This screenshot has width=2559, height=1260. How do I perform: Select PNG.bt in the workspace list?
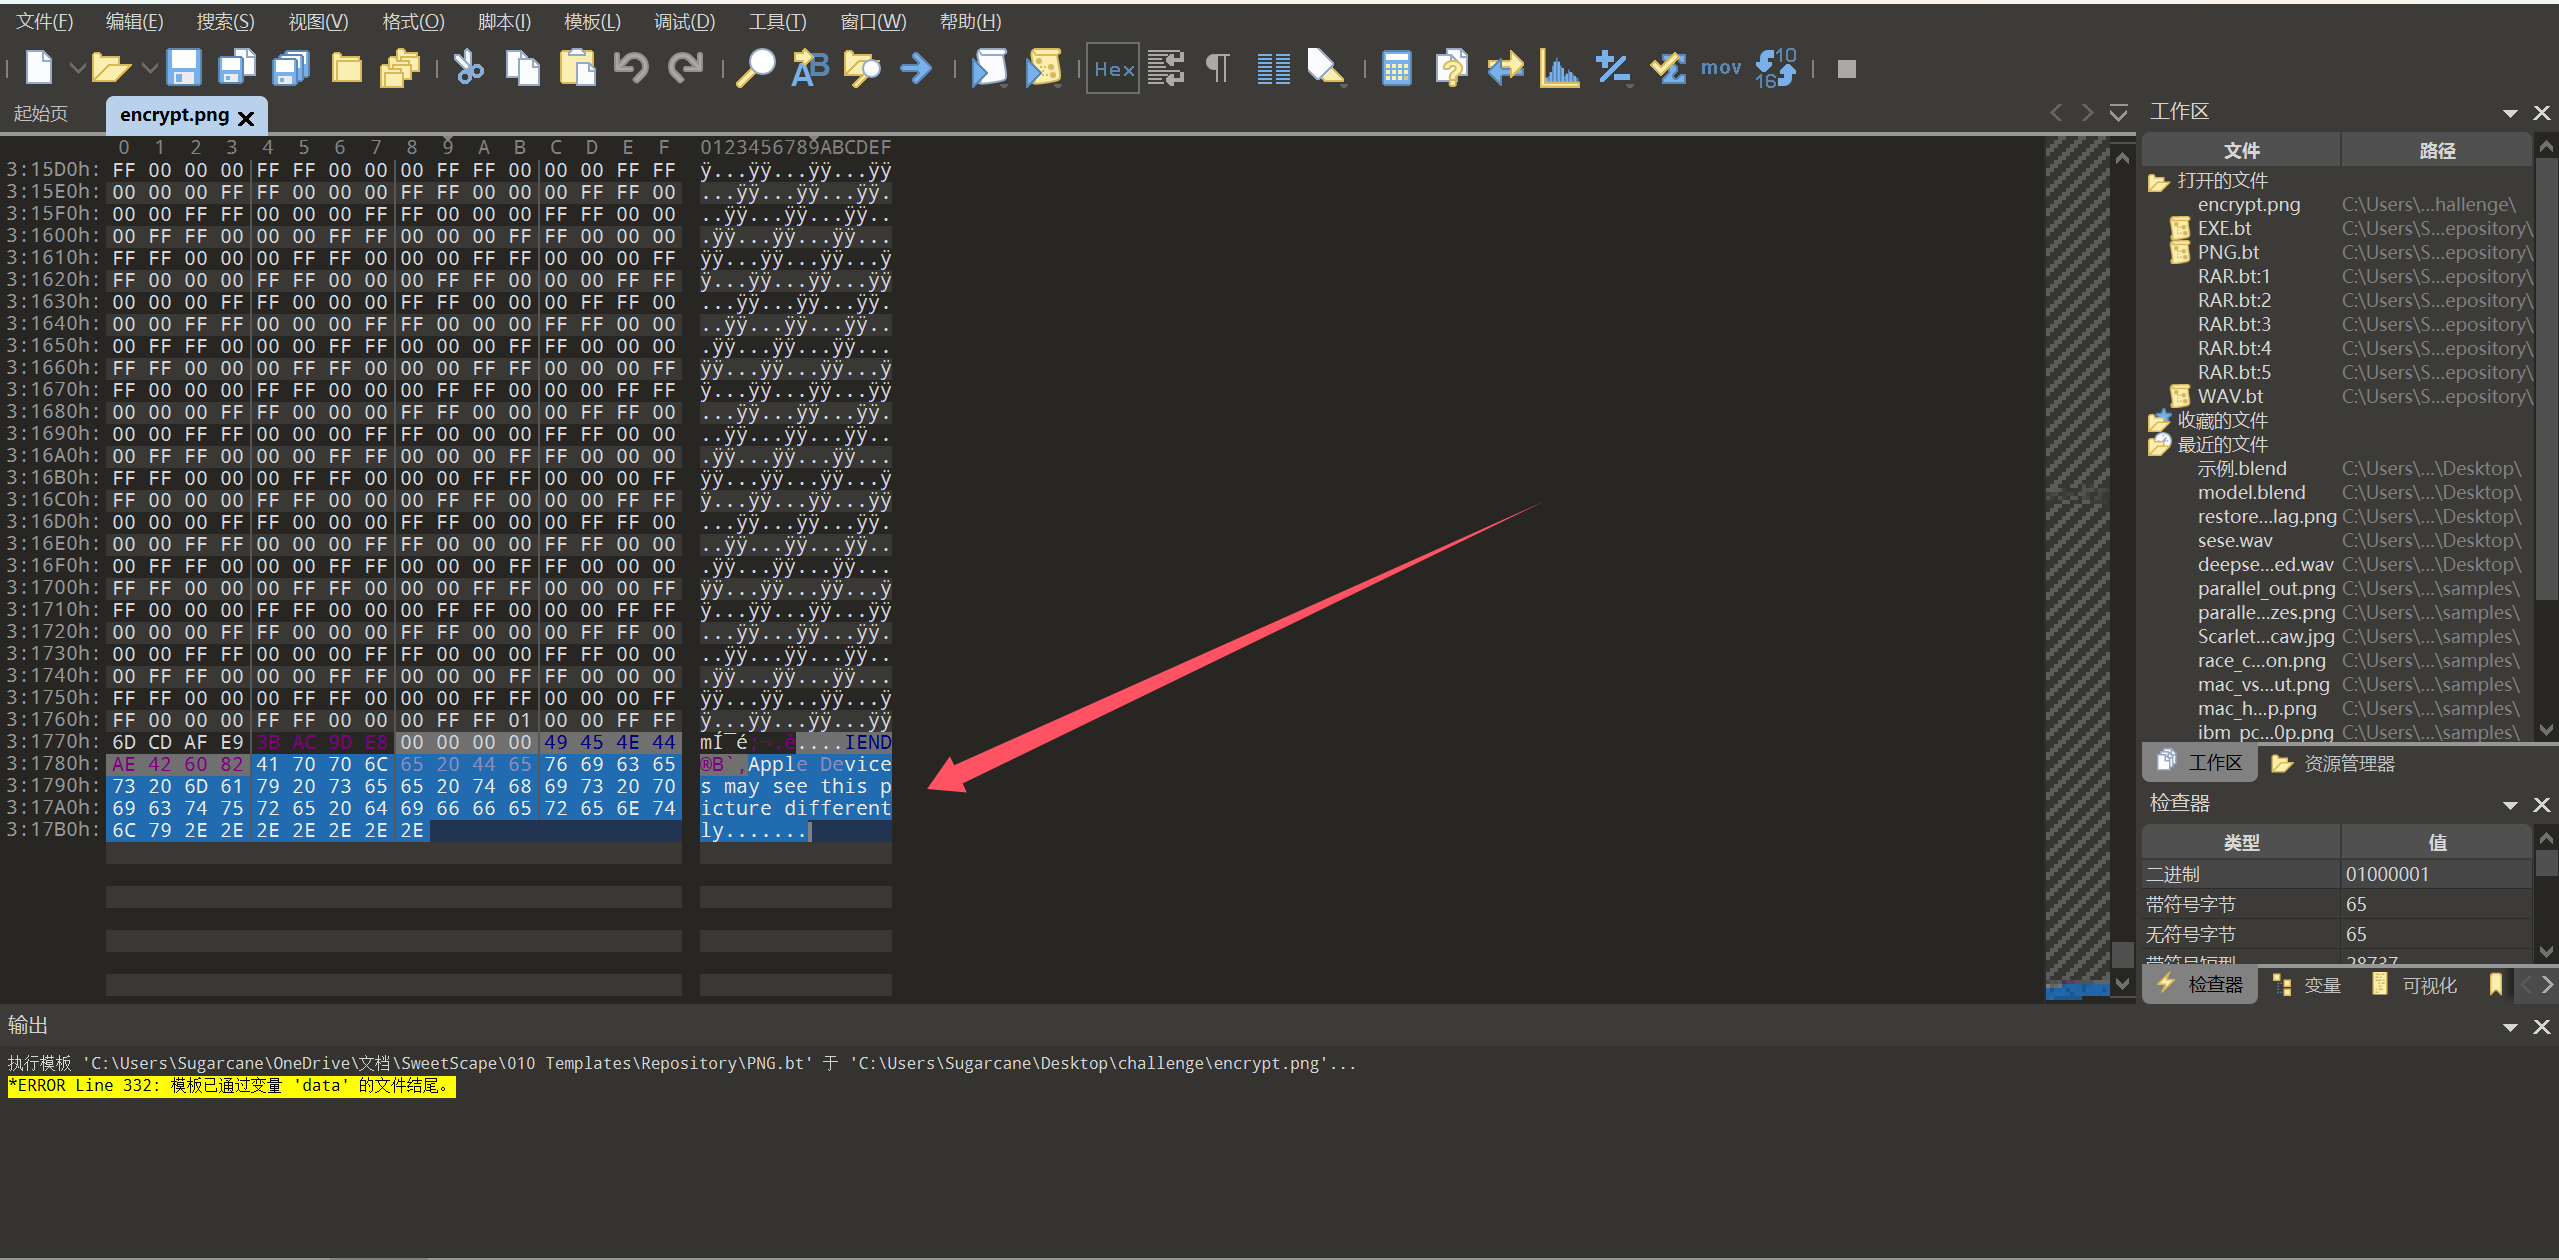tap(2228, 252)
